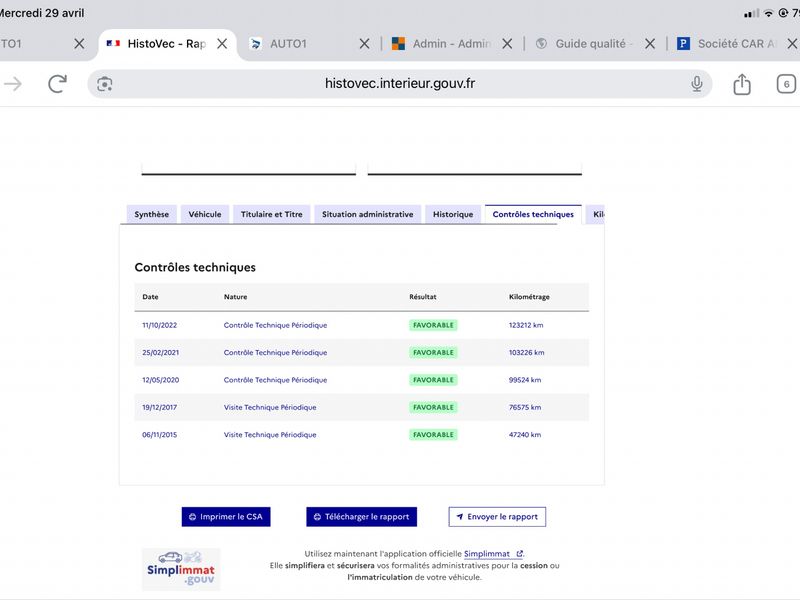Close the HistoVec browser tab
800x600 pixels.
pos(222,44)
